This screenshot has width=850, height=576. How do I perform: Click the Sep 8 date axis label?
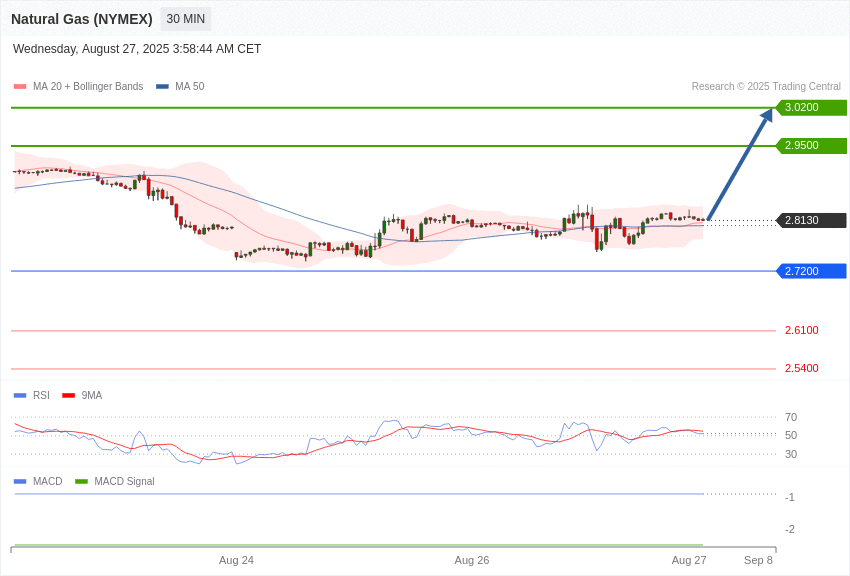[x=758, y=560]
